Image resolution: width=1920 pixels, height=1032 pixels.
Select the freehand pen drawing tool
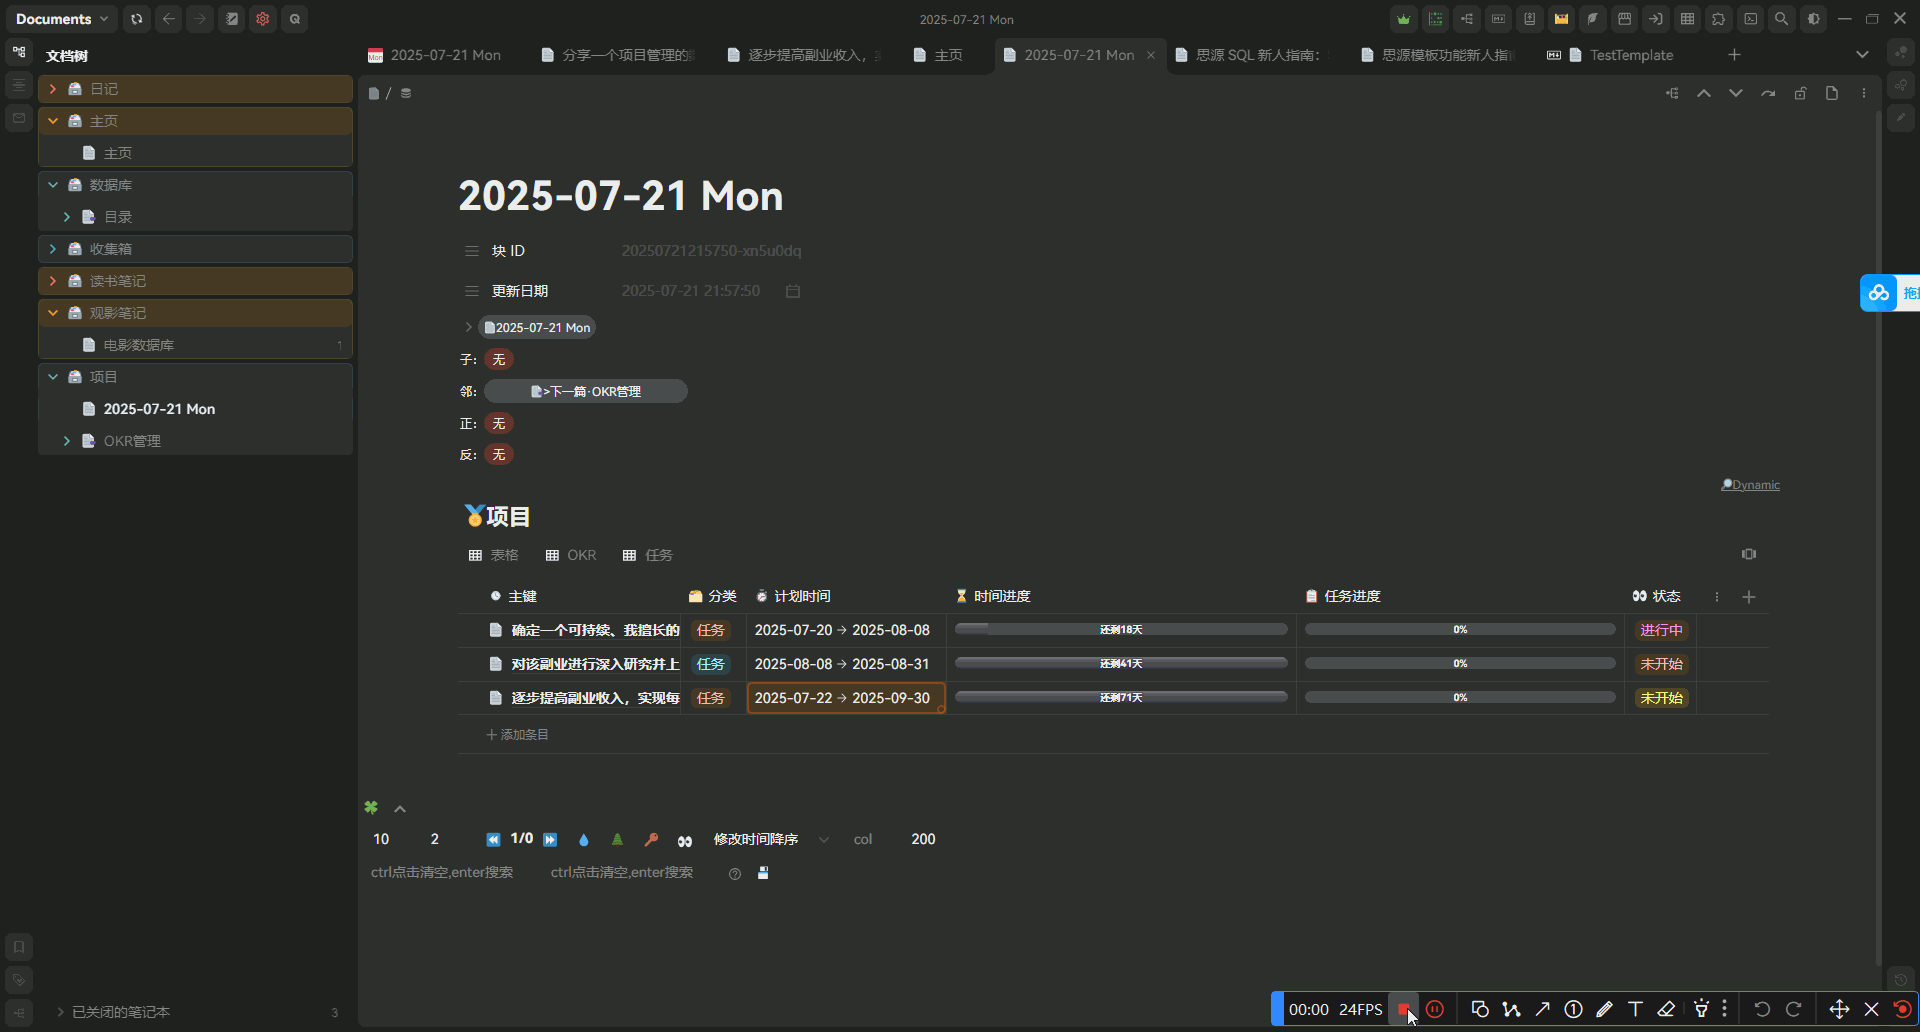click(1605, 1008)
